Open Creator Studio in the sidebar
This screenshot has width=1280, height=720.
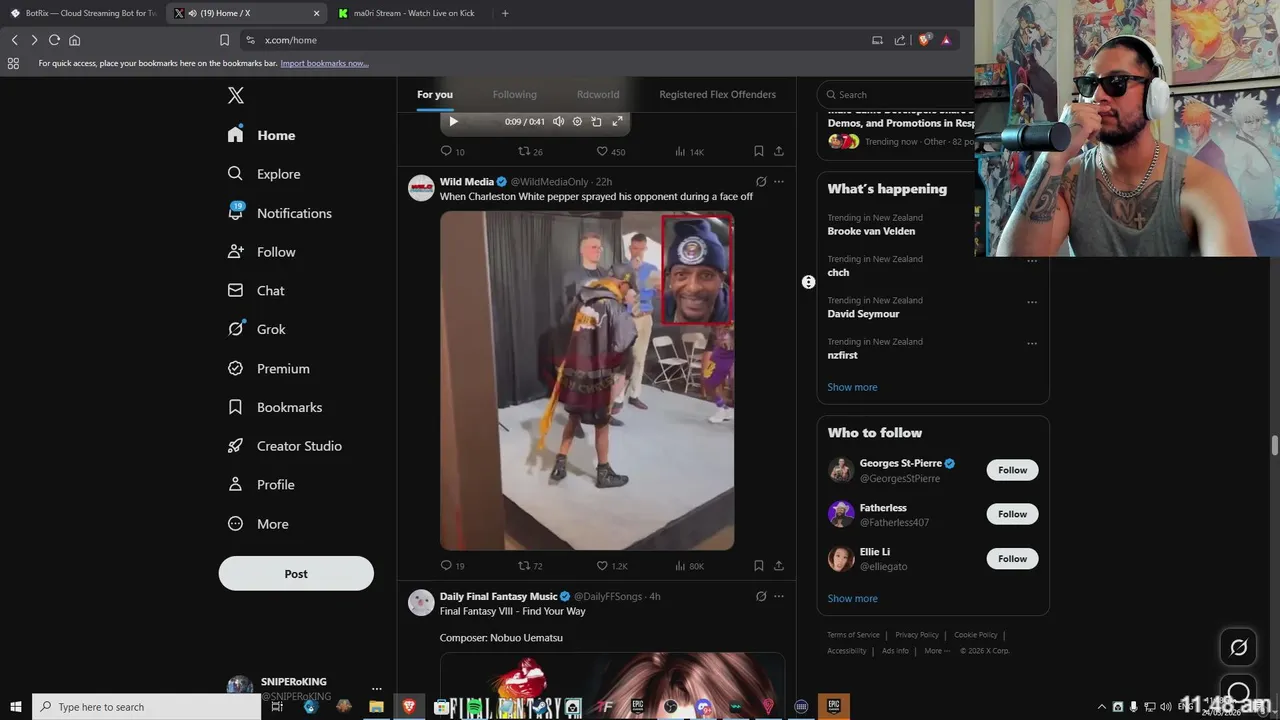(284, 446)
